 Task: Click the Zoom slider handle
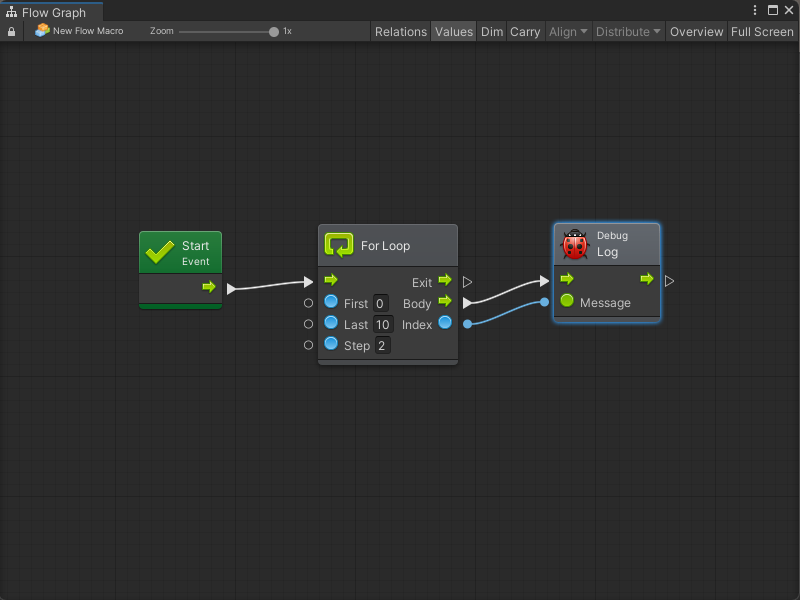[274, 31]
